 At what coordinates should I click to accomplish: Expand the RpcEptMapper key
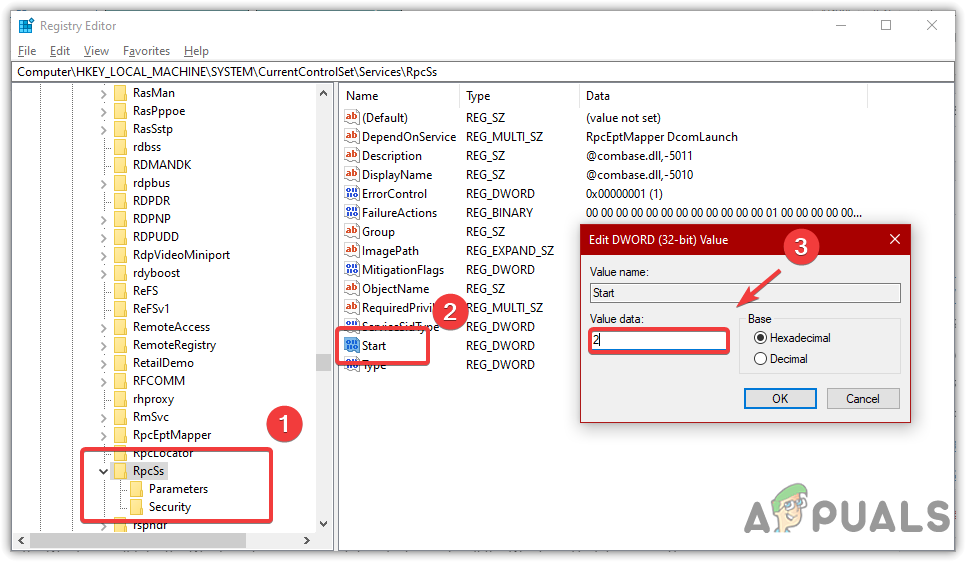[x=103, y=436]
